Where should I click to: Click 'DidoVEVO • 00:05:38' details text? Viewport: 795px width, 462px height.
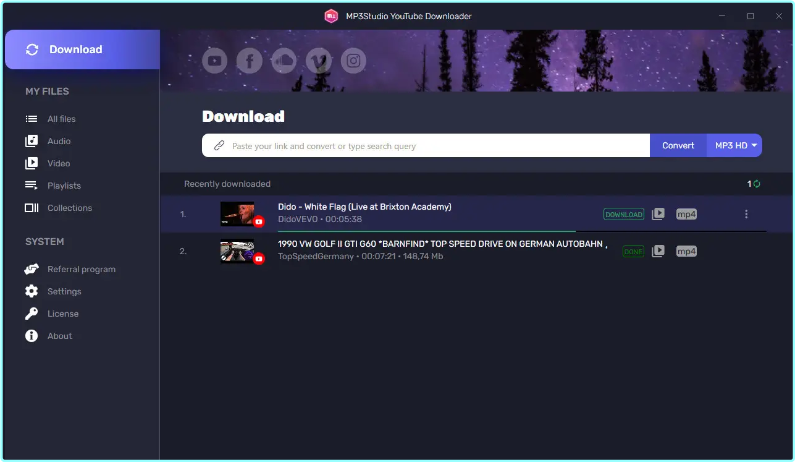point(320,219)
